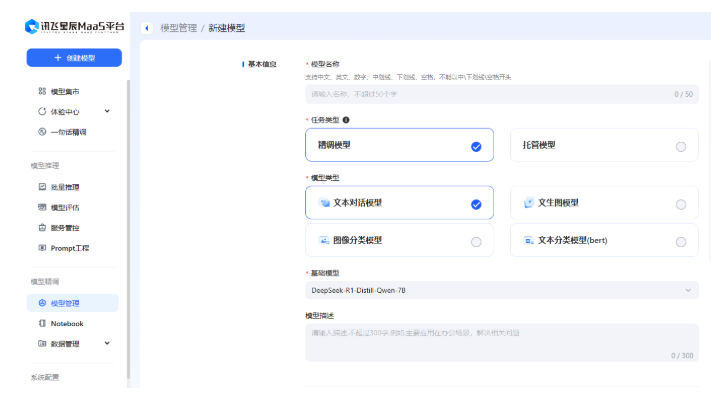The image size is (728, 410).
Task: Pick the 文本分类模型(bert) radio option
Action: [x=680, y=241]
